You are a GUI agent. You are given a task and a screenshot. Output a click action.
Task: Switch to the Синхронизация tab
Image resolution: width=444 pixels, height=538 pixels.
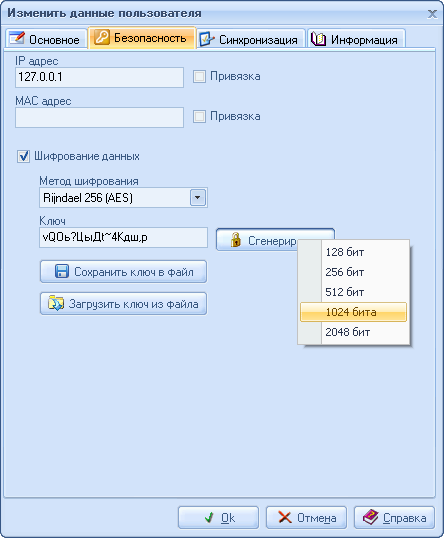[251, 39]
